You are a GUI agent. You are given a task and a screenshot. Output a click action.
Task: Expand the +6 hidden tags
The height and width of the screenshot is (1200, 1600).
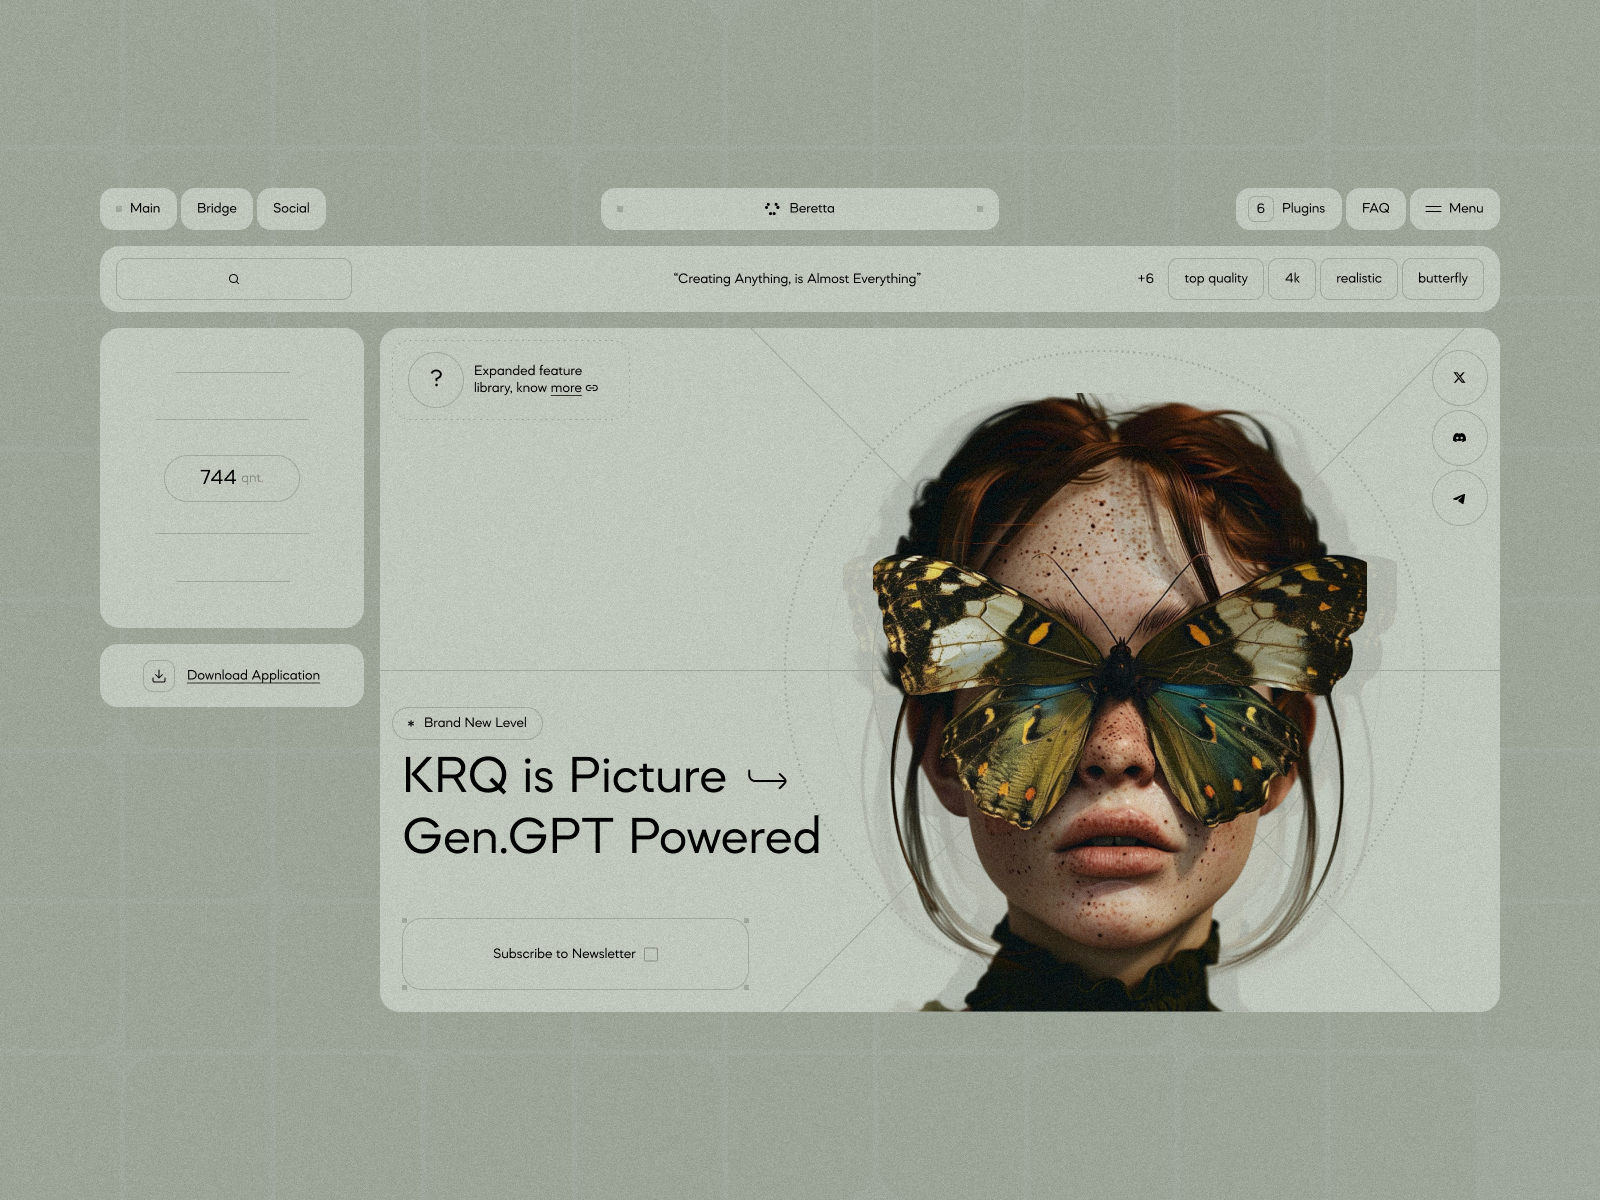point(1144,278)
